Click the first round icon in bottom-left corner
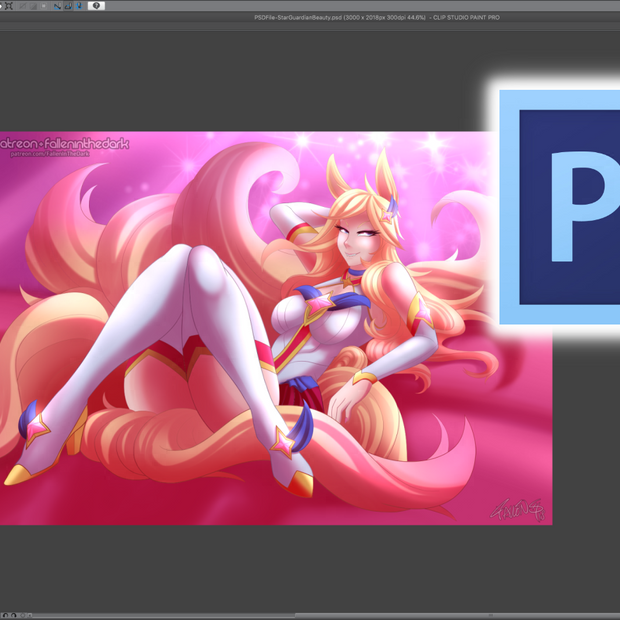The width and height of the screenshot is (620, 620). tap(5, 615)
